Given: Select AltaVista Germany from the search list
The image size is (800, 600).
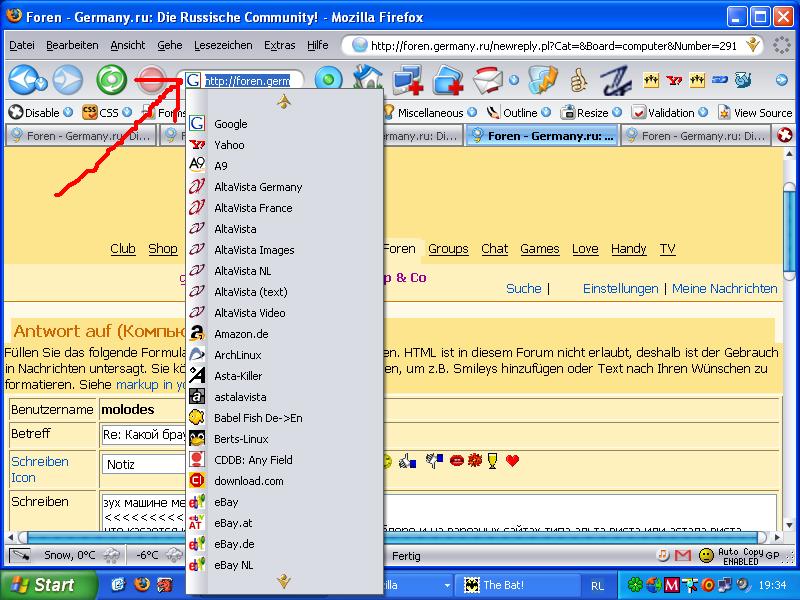Looking at the screenshot, I should [285, 187].
